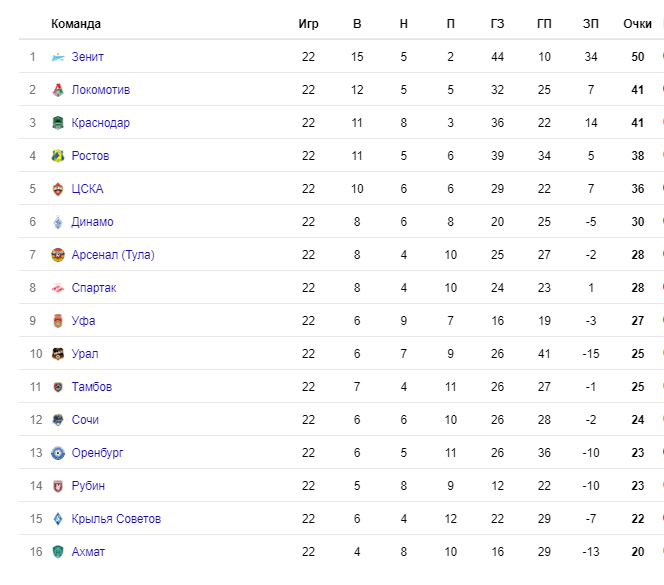Click the Спартак team emblem icon
This screenshot has width=664, height=585.
click(x=58, y=288)
